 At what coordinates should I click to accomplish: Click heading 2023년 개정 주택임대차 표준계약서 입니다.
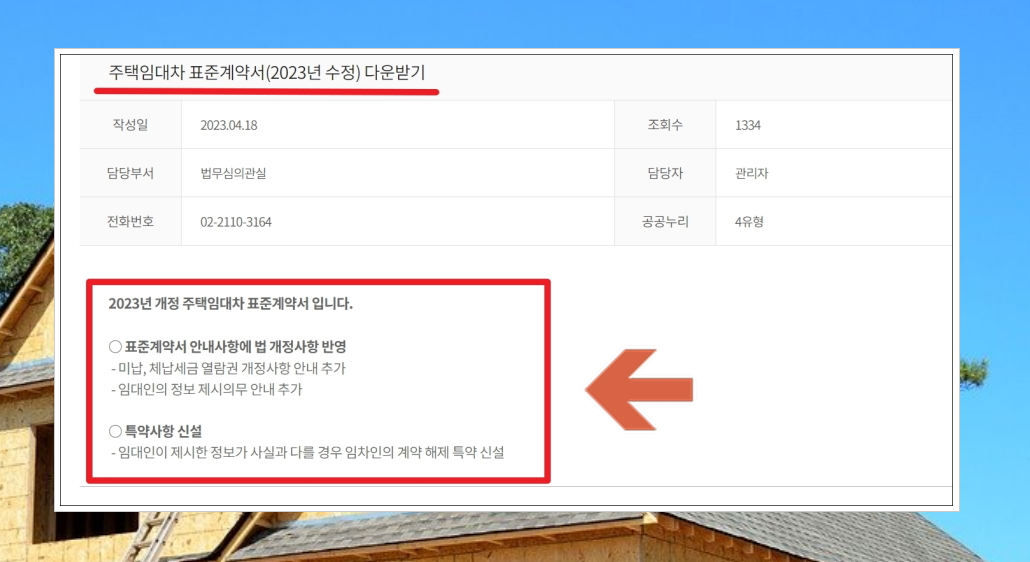point(231,303)
